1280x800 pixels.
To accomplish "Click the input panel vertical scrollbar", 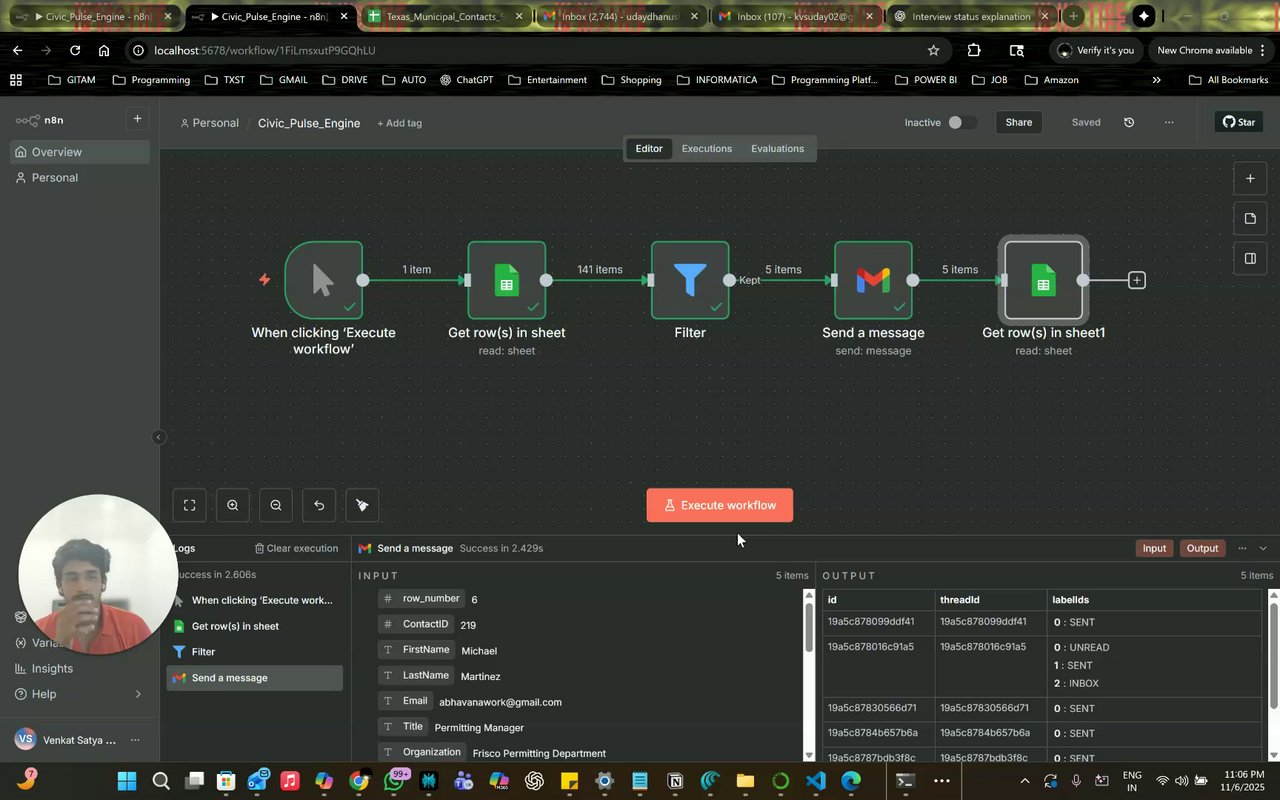I will pos(808,675).
